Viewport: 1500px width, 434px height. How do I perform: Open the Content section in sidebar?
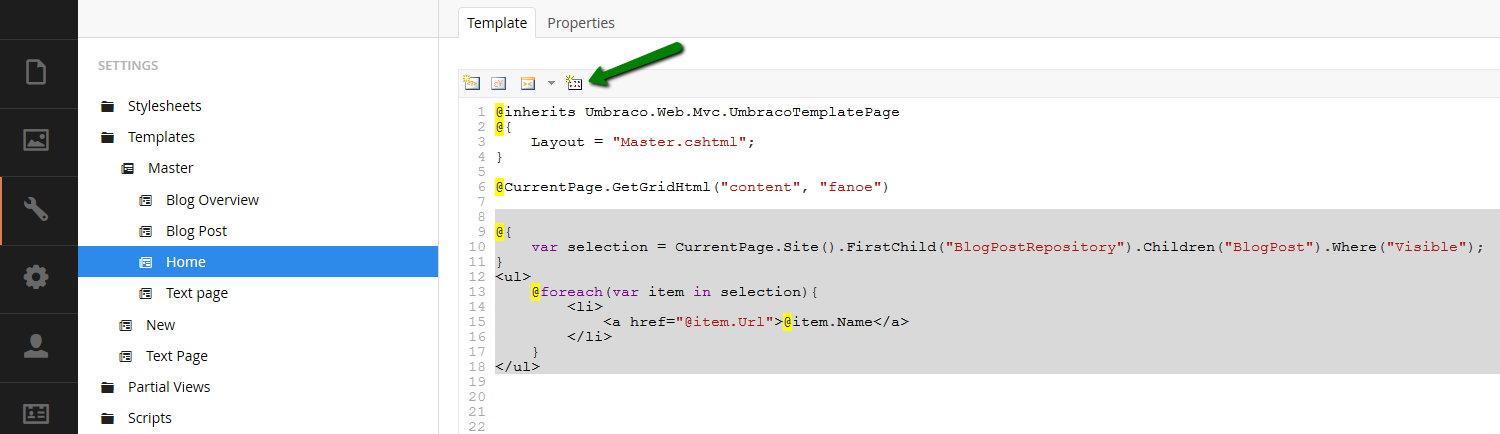36,73
